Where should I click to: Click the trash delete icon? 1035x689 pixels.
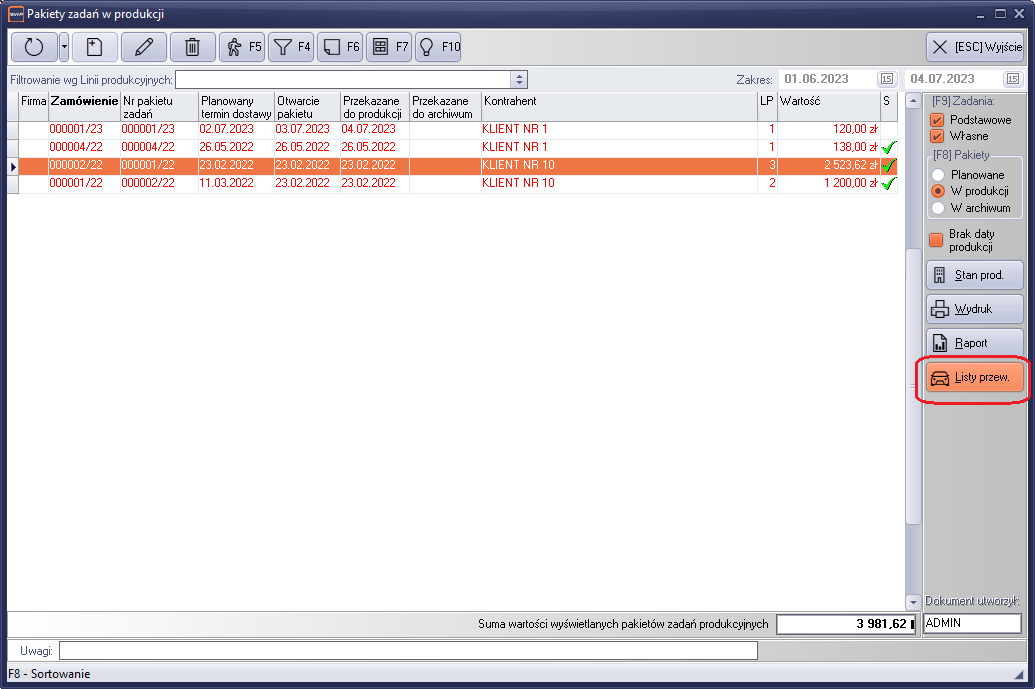(x=192, y=47)
